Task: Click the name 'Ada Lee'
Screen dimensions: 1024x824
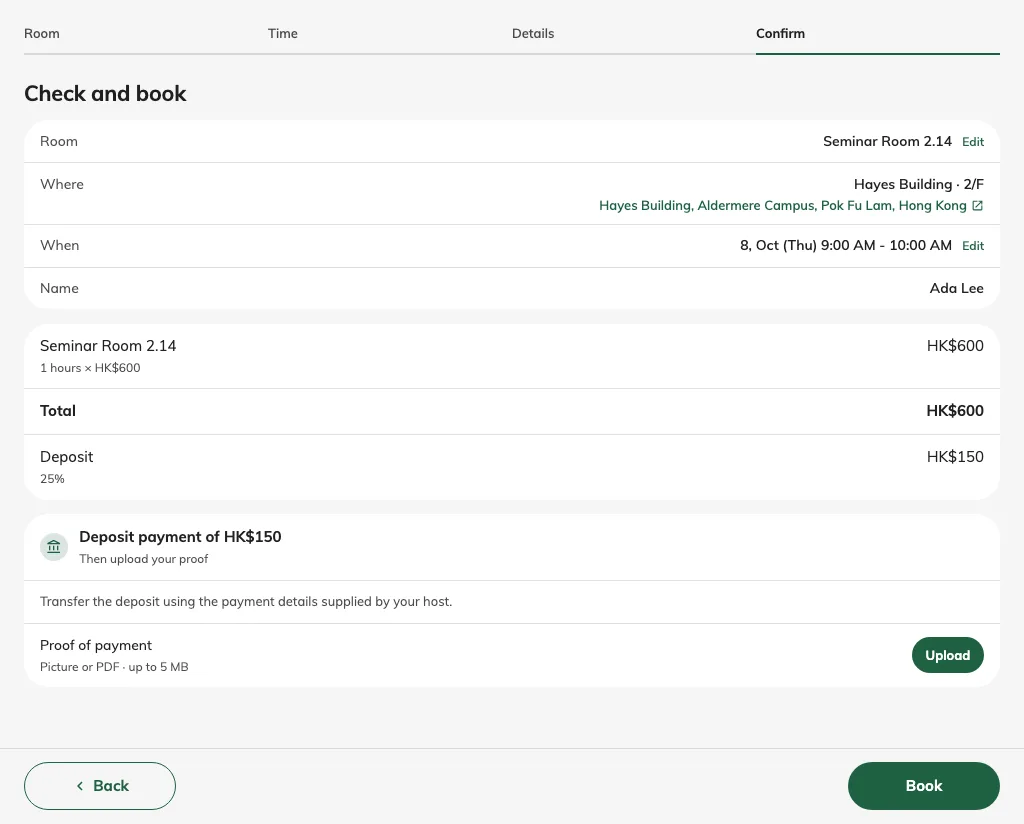Action: point(957,288)
